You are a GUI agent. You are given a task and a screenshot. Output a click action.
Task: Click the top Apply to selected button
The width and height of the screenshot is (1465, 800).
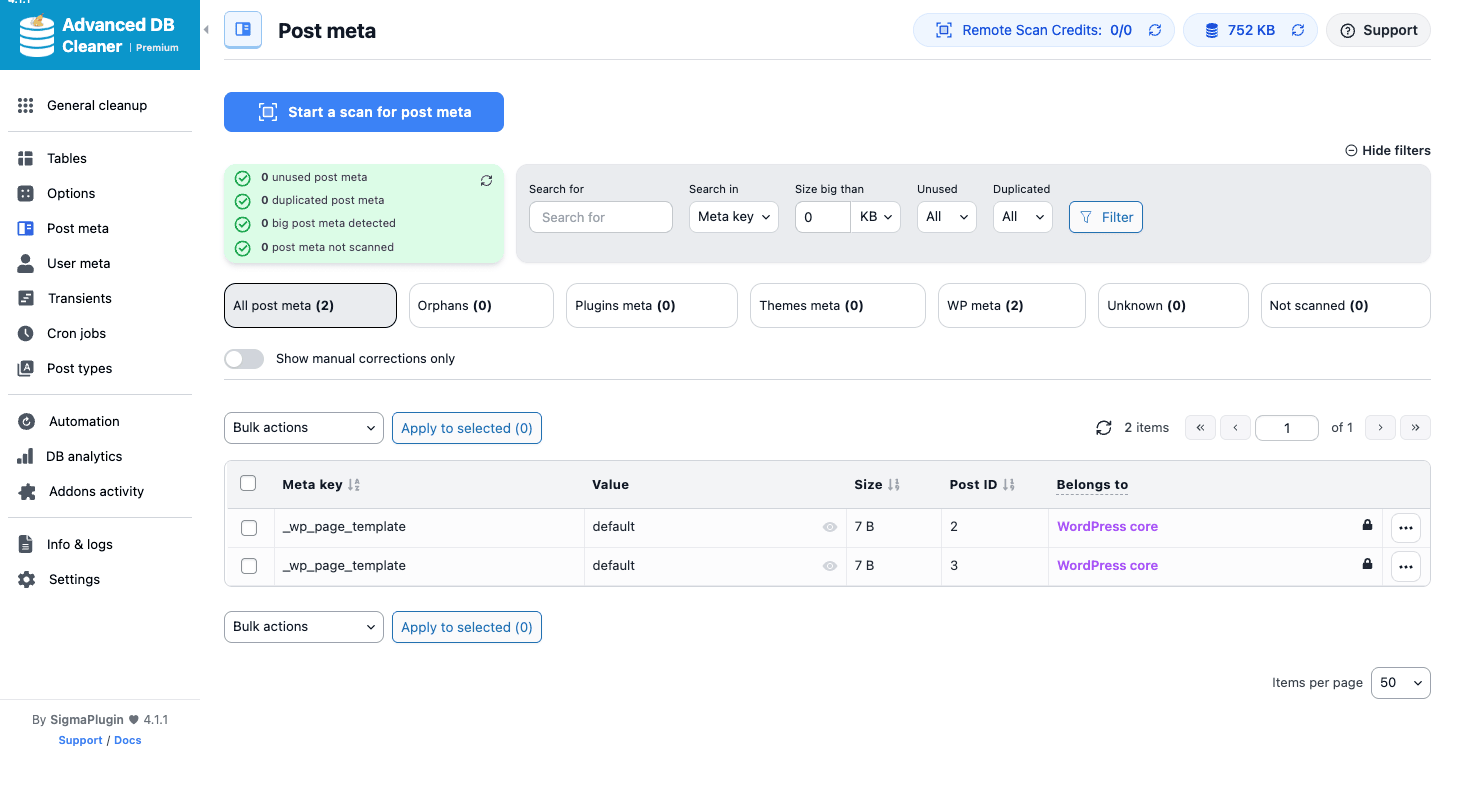click(x=467, y=428)
